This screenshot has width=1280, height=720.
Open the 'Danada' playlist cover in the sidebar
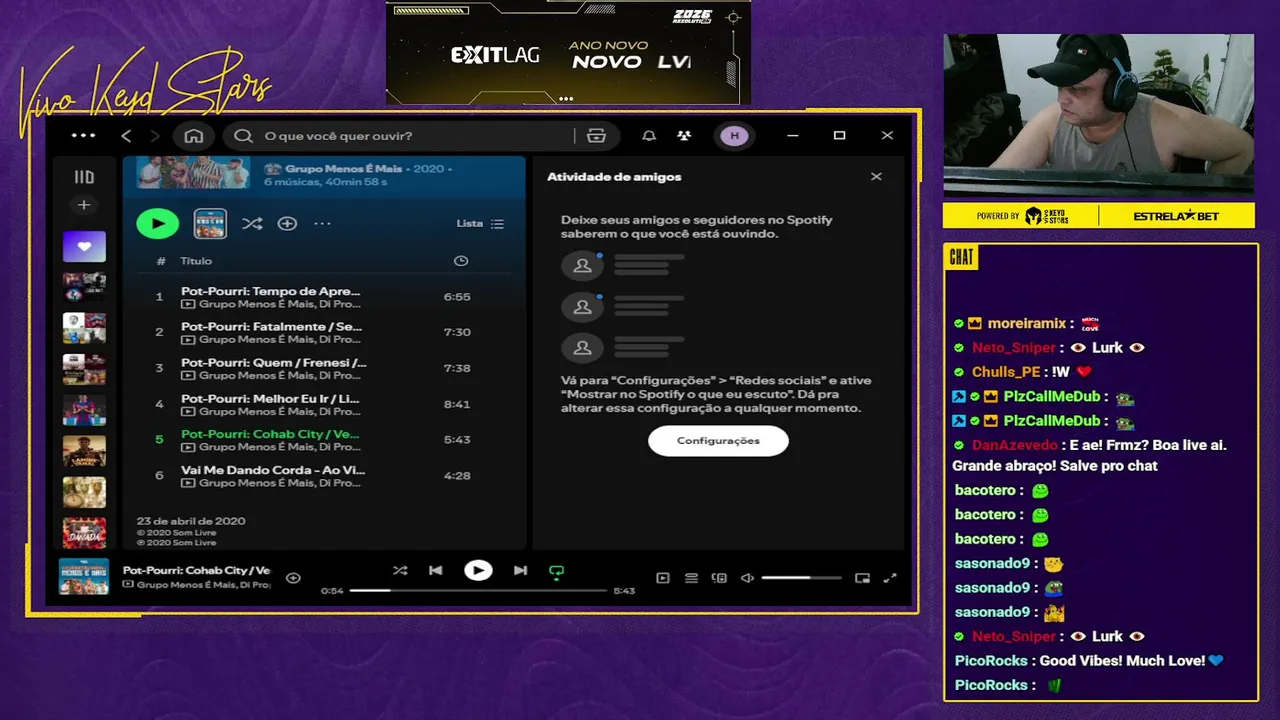(x=84, y=533)
